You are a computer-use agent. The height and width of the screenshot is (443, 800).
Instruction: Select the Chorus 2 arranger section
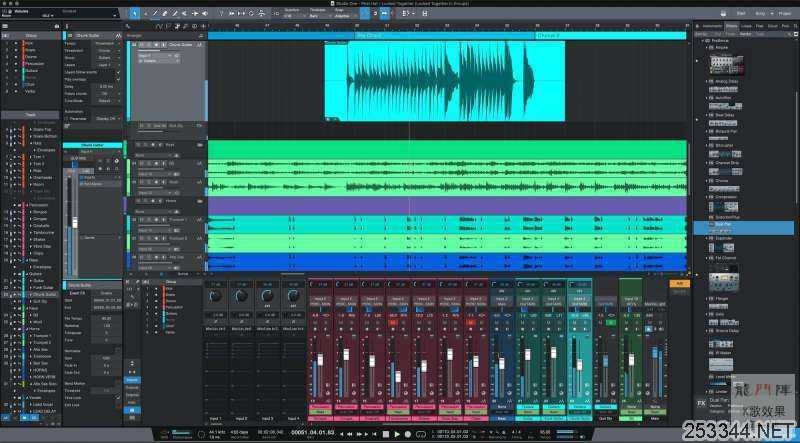[x=610, y=36]
